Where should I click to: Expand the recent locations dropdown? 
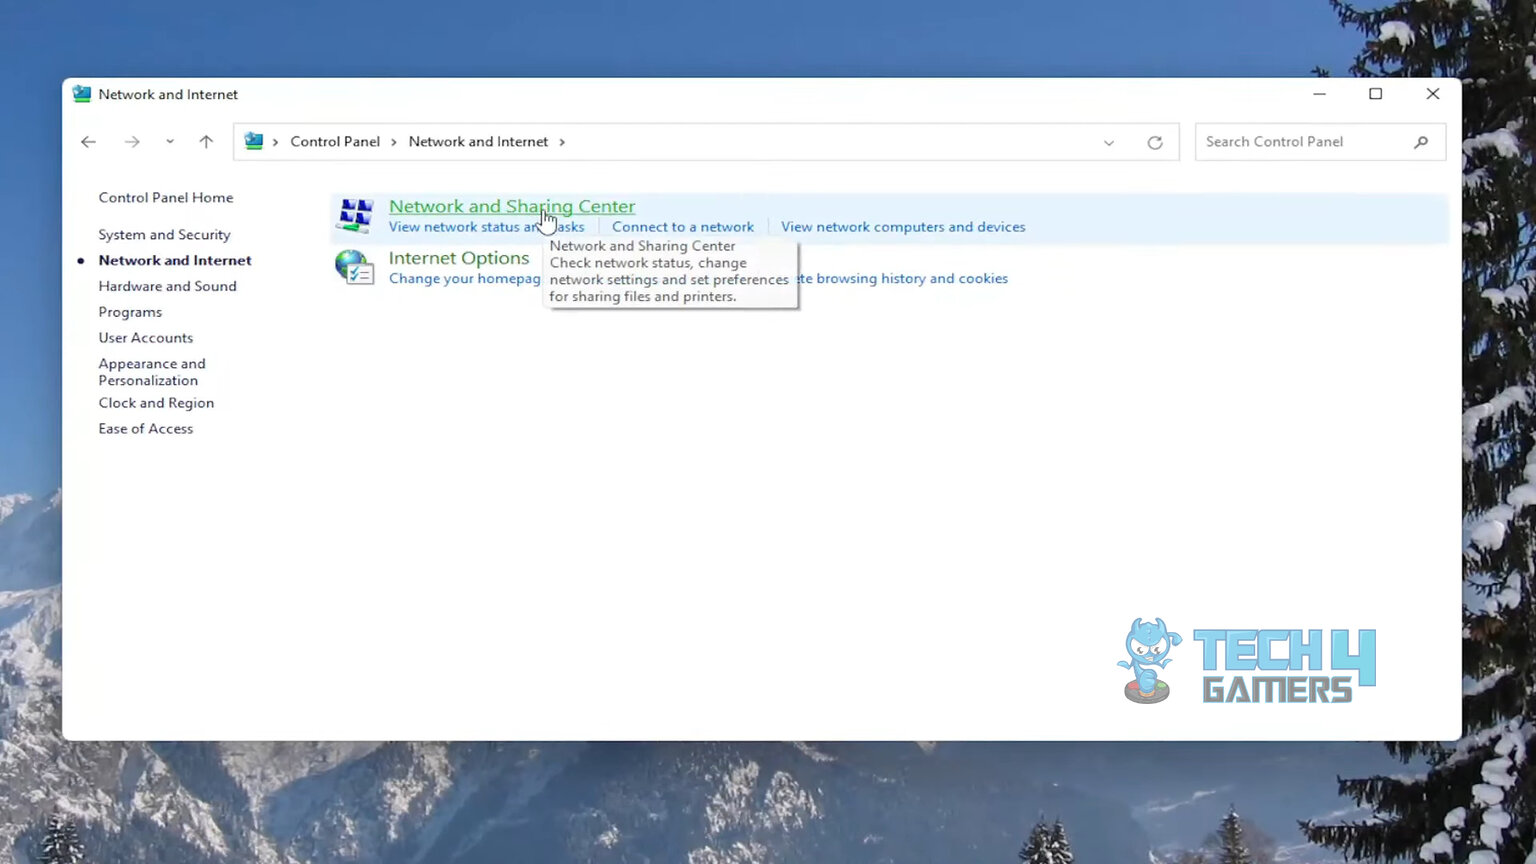[170, 142]
